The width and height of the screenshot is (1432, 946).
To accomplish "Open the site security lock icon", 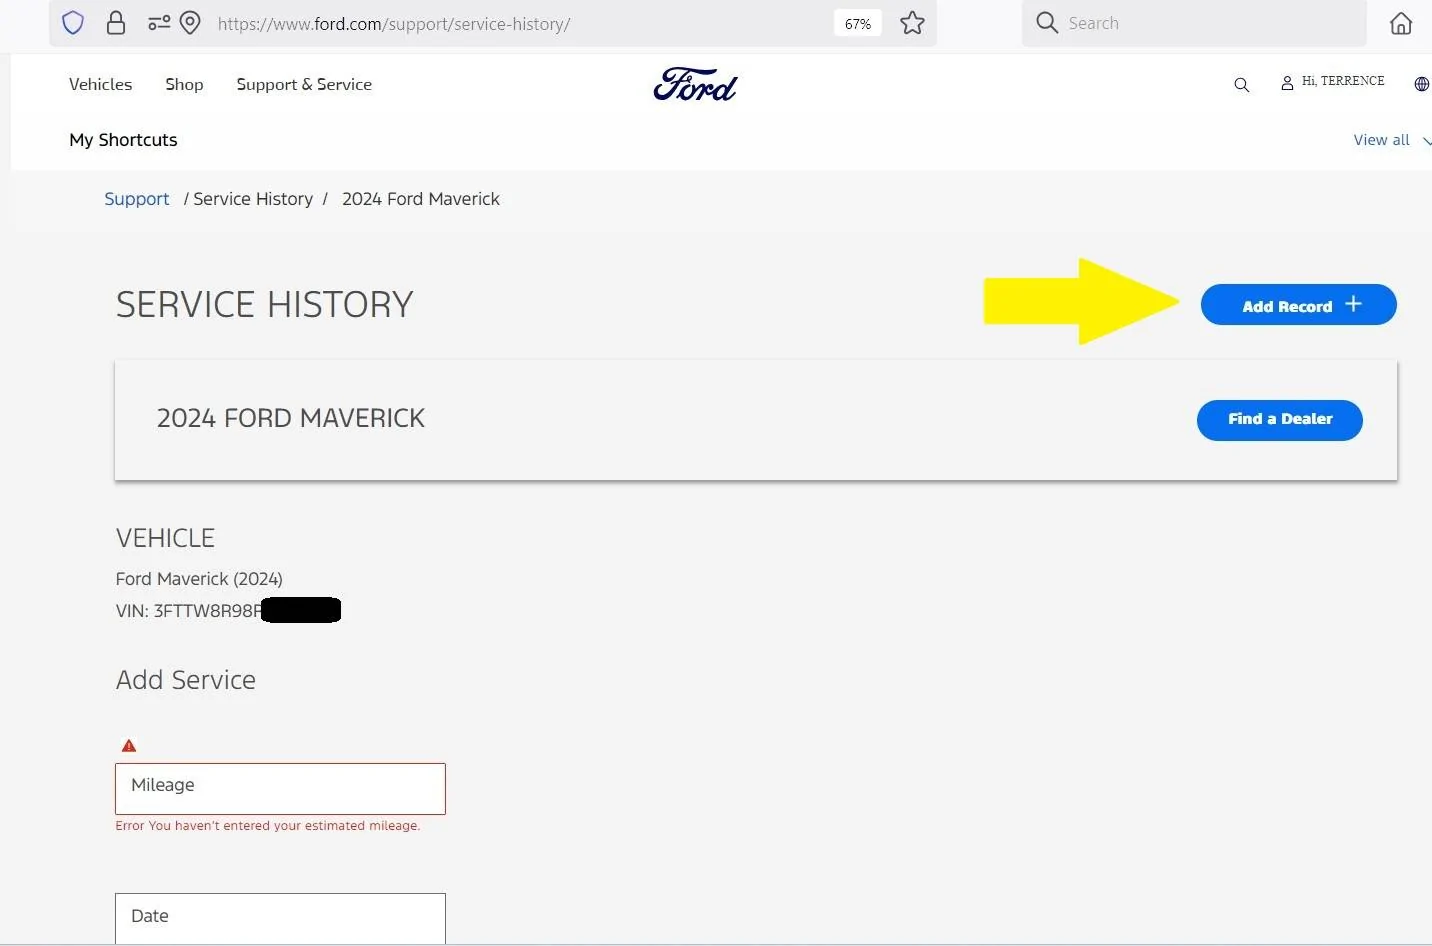I will (116, 23).
